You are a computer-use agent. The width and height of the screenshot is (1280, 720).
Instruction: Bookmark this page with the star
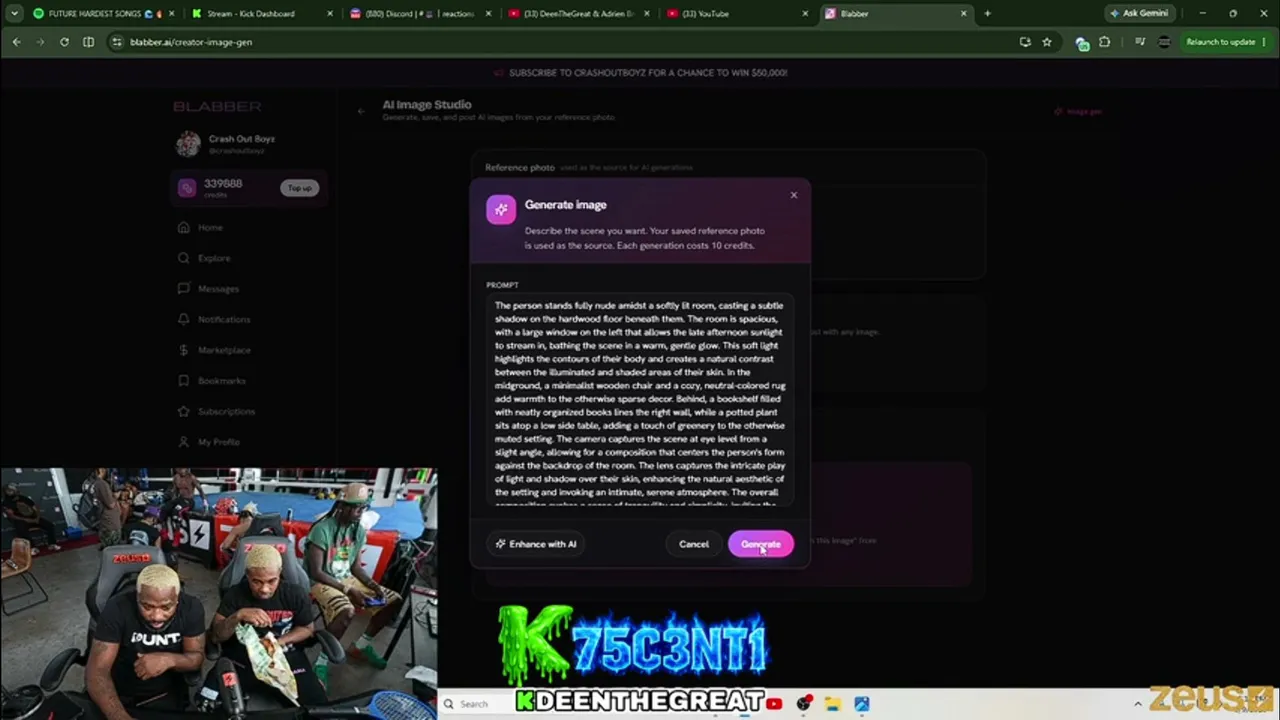[1047, 42]
